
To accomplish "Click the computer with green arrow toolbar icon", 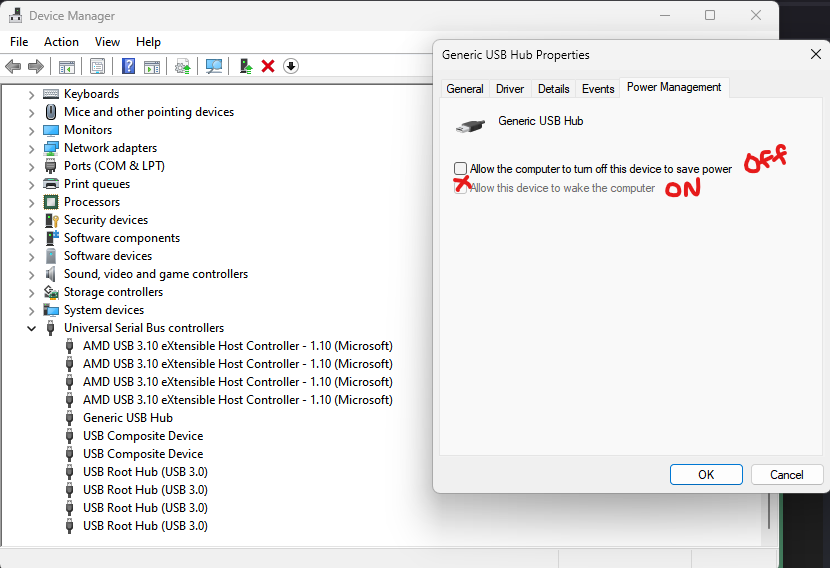I will point(246,66).
